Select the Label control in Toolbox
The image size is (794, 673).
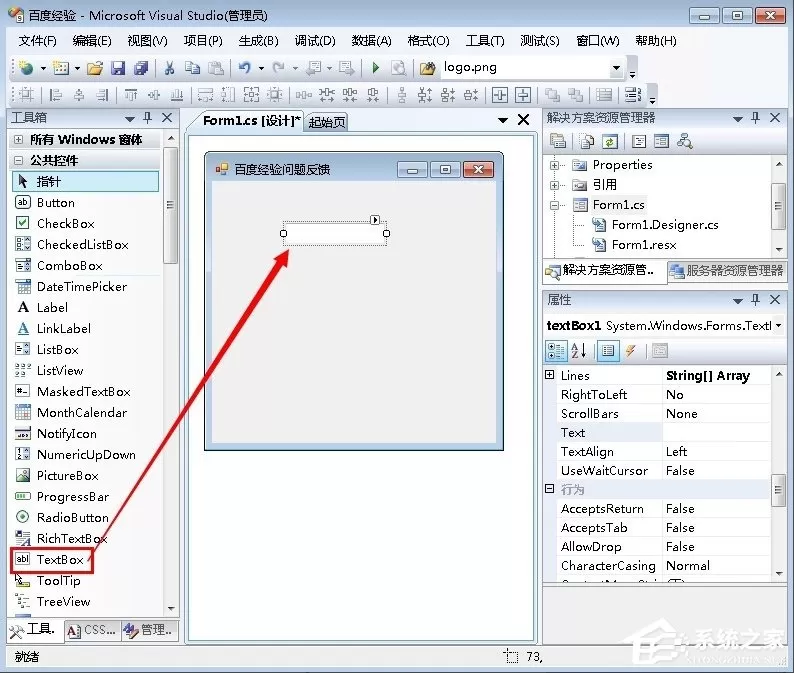85,307
